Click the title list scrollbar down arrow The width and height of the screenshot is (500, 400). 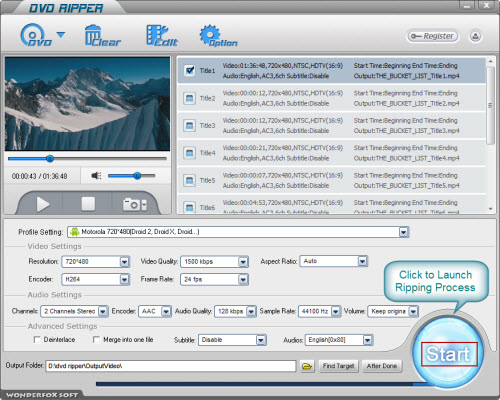490,209
